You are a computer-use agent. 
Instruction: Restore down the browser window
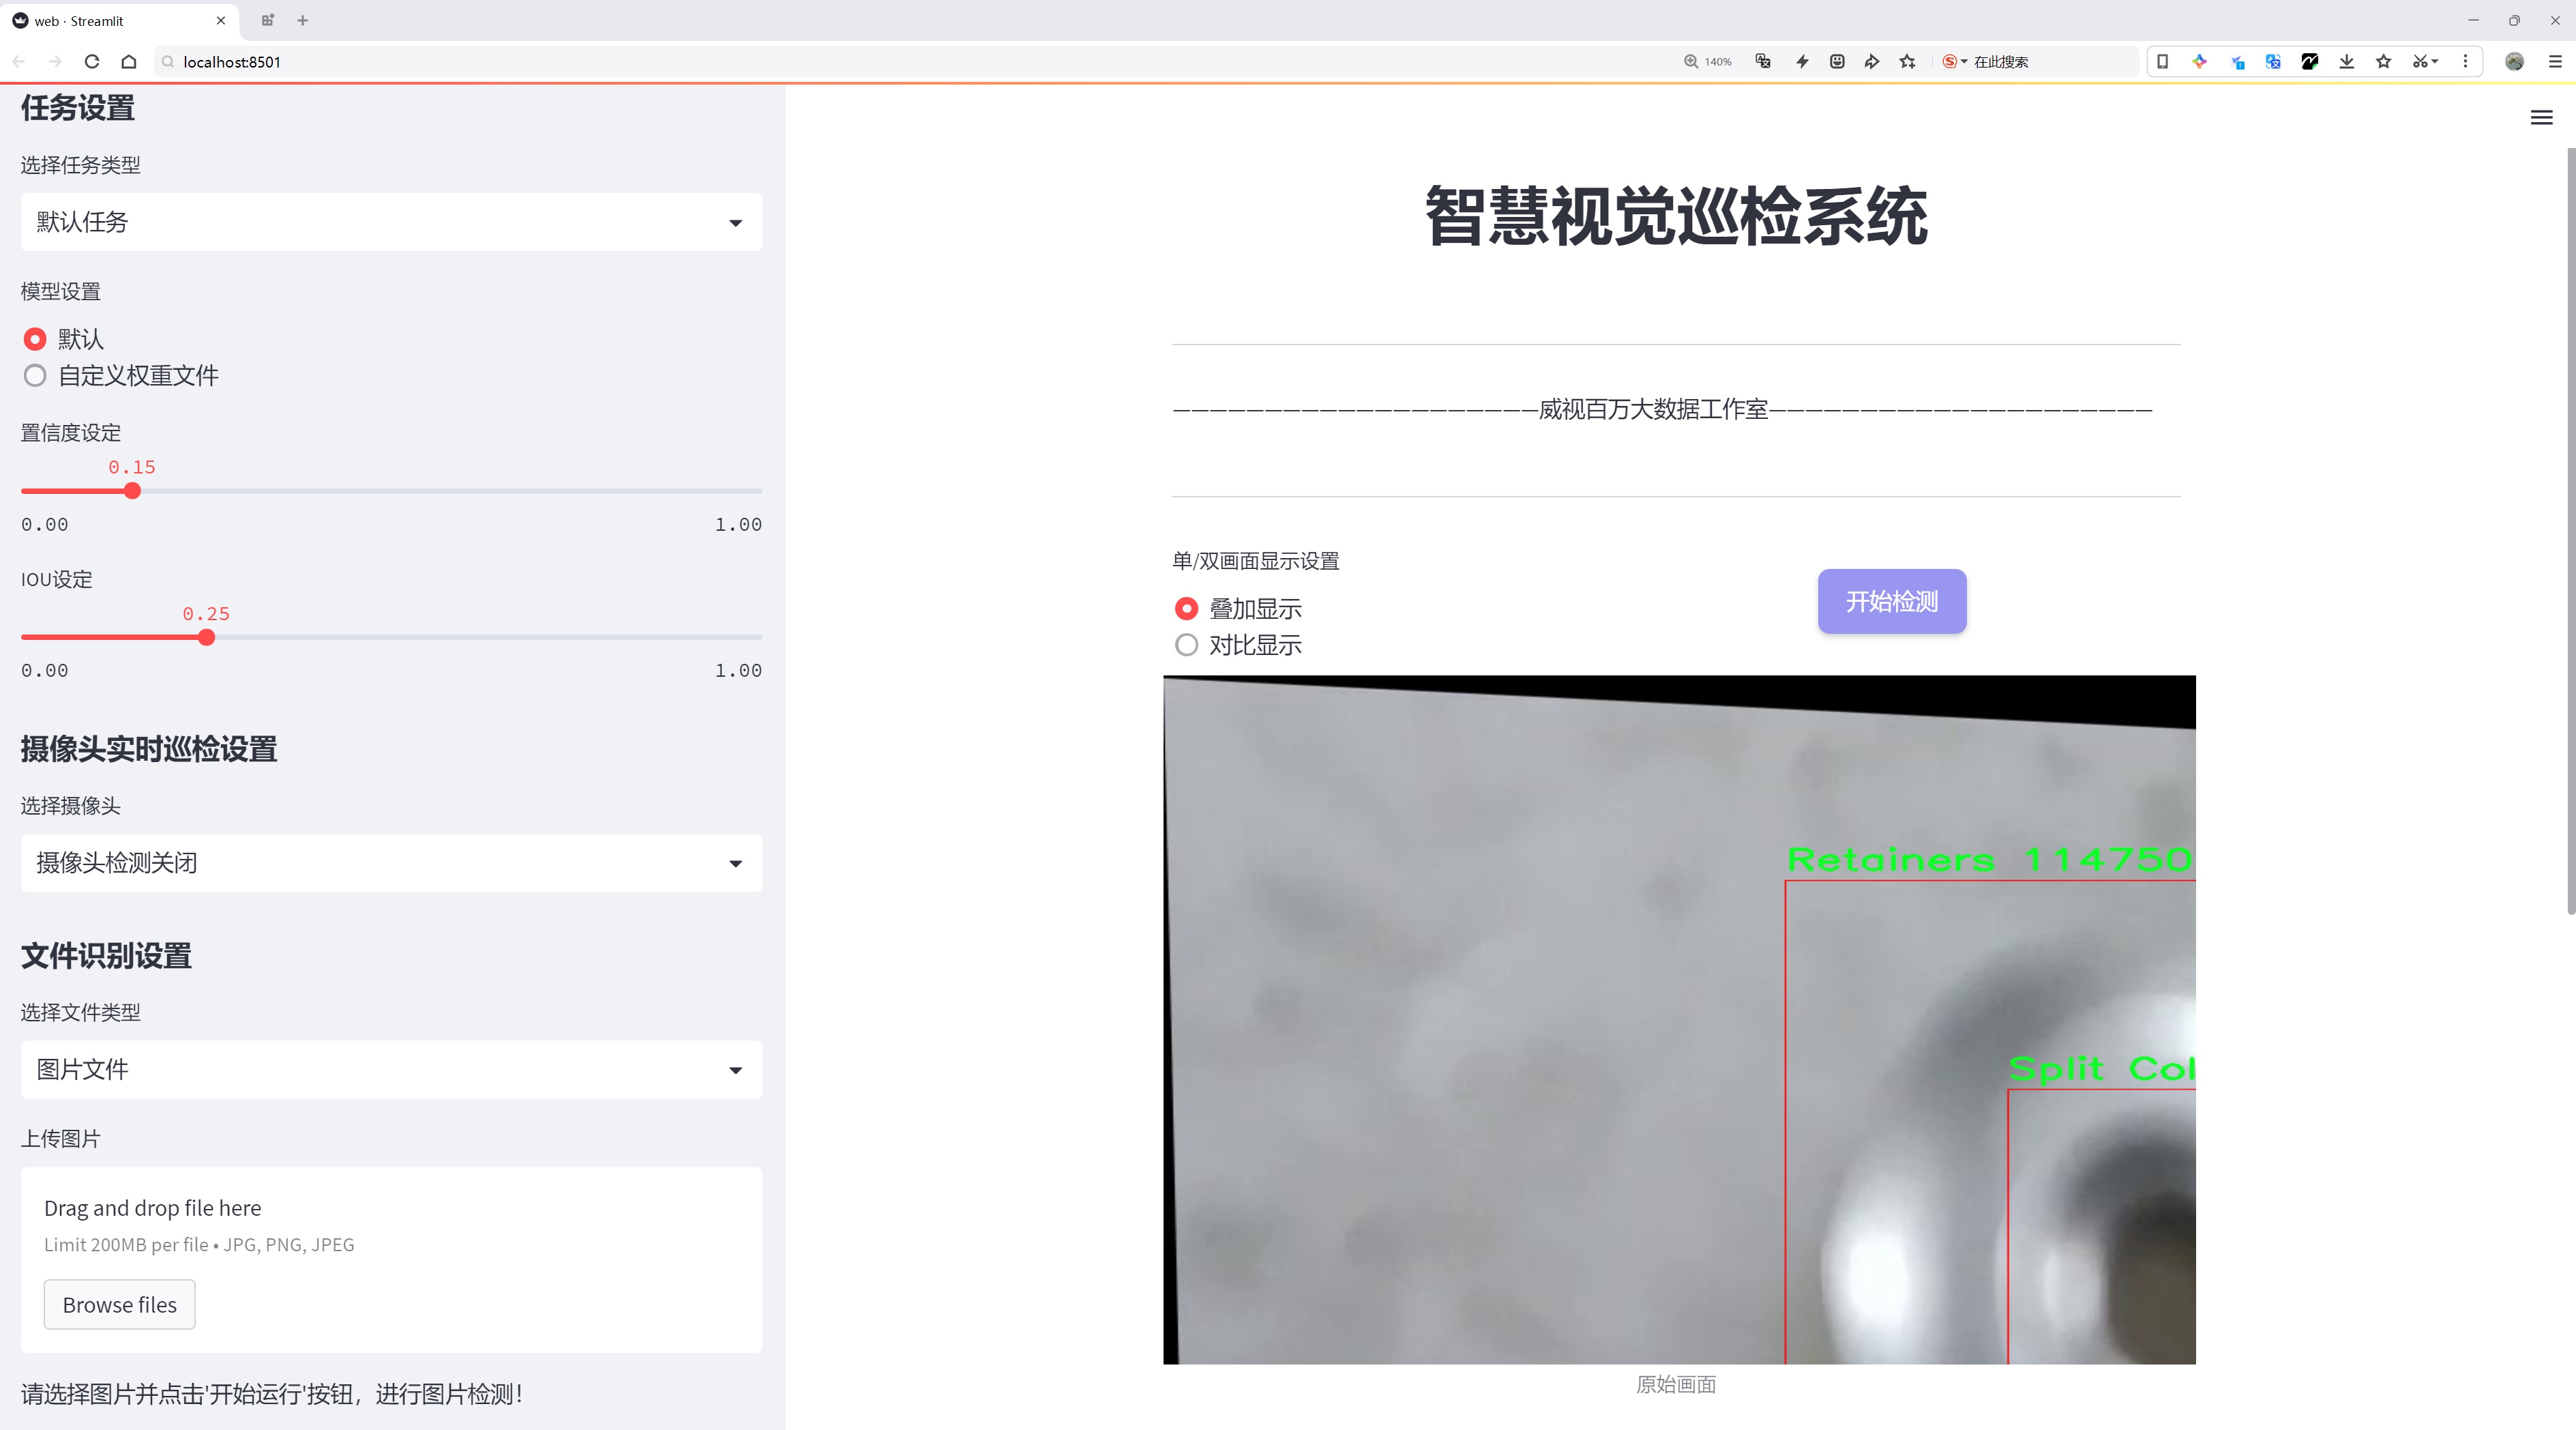click(x=2514, y=20)
